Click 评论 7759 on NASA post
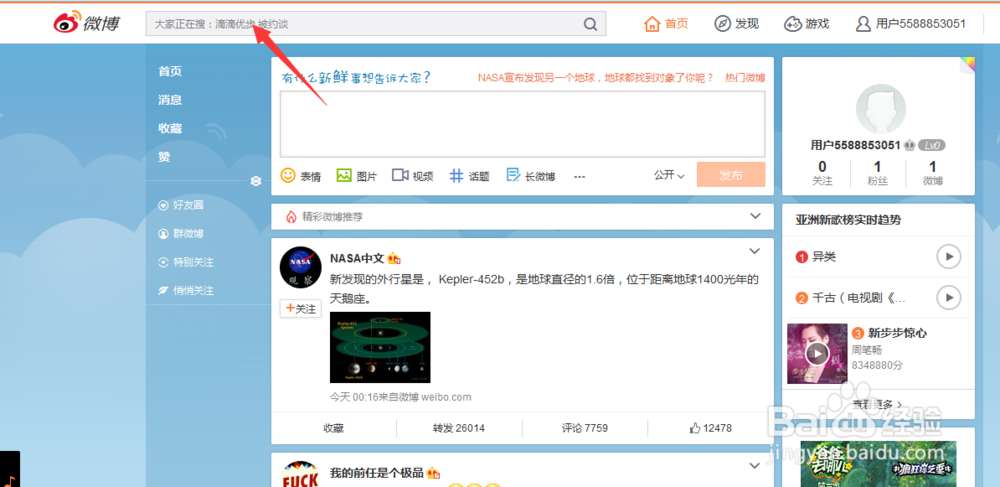 [x=585, y=428]
